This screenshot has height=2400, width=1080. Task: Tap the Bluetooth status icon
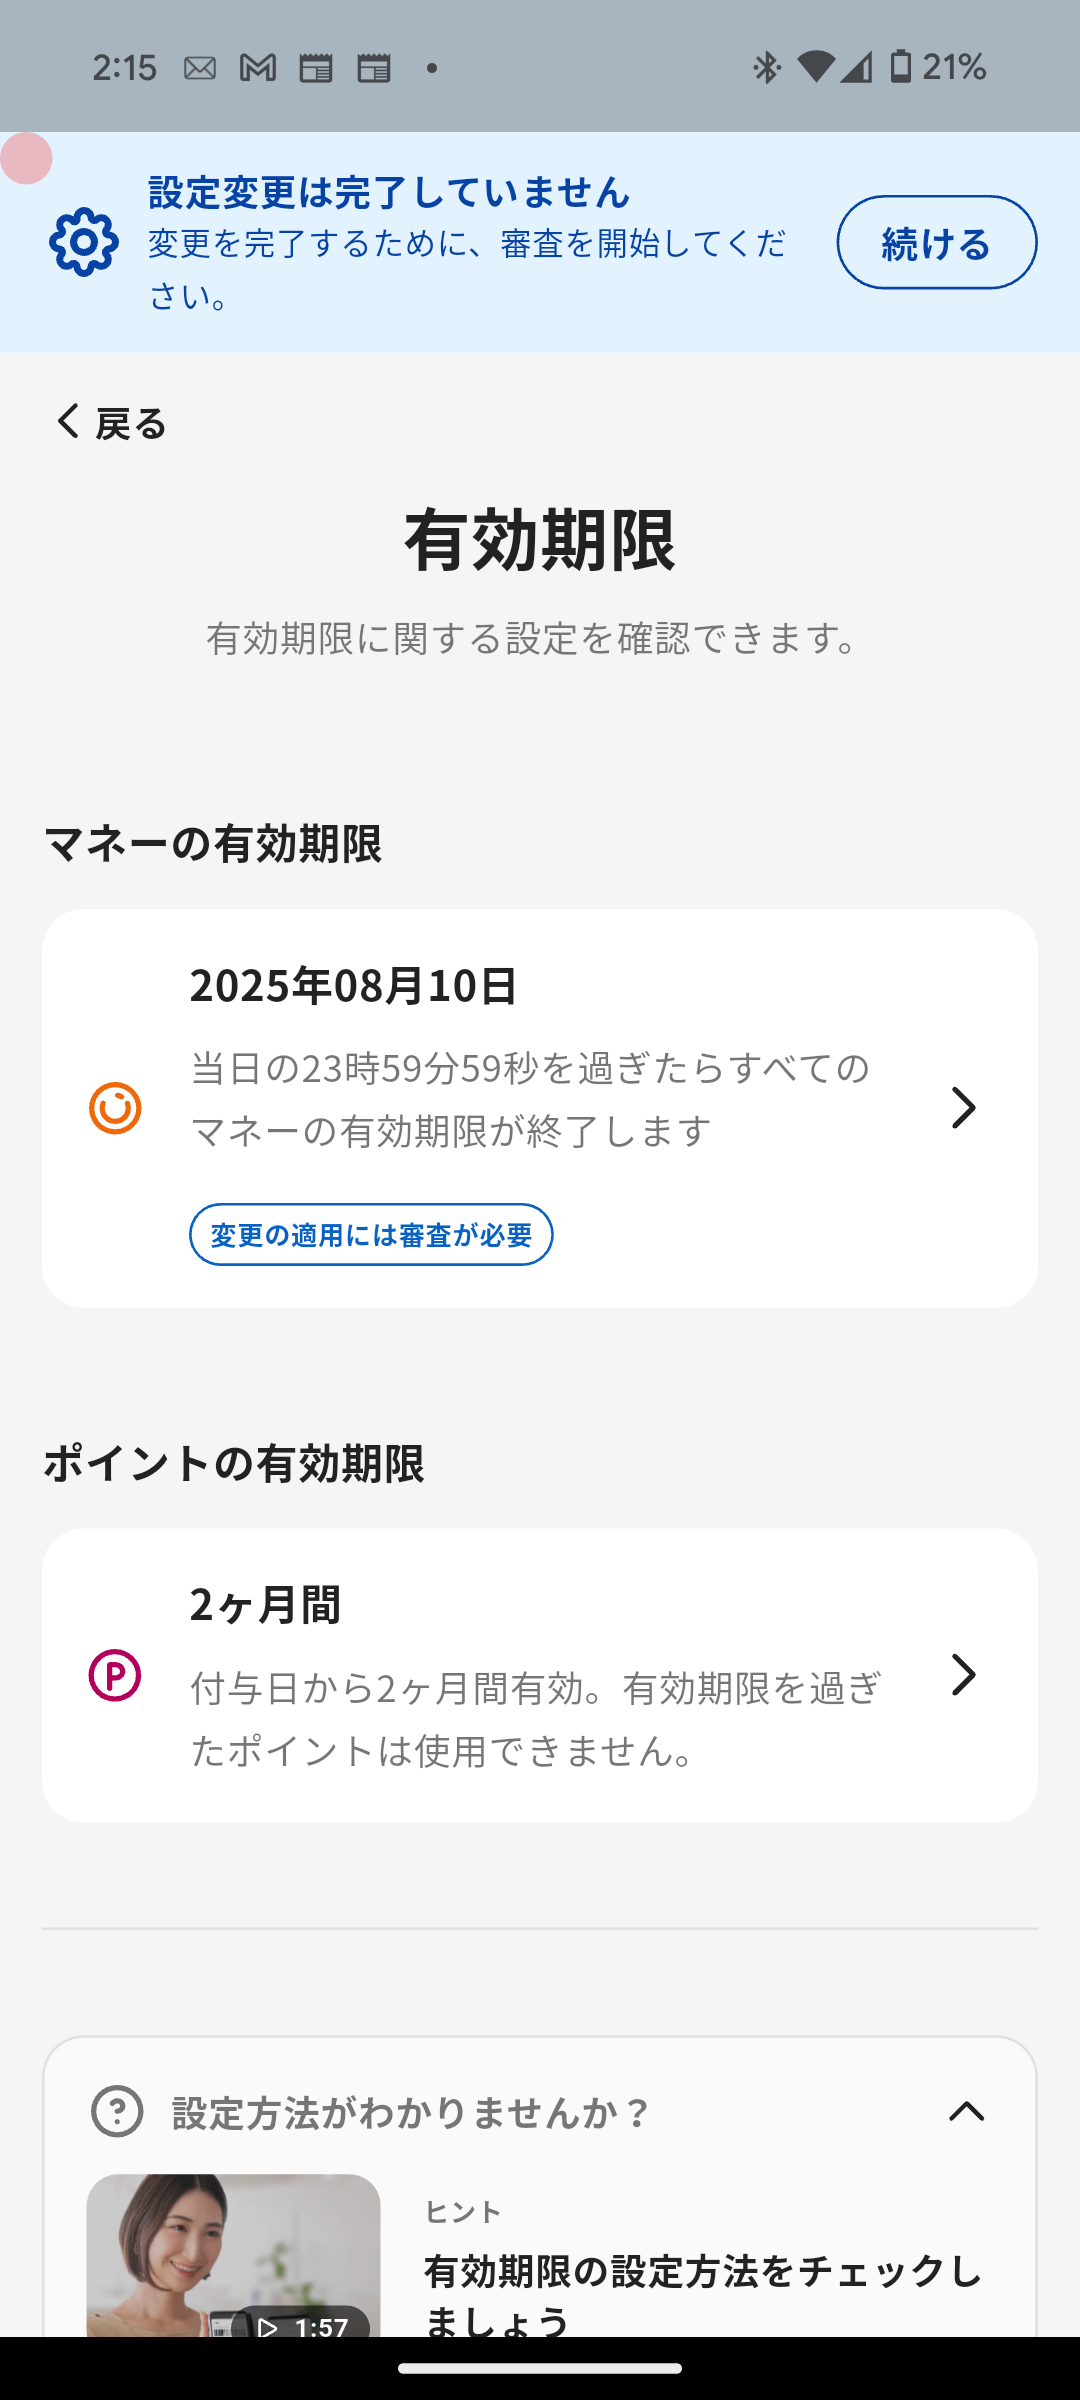[x=766, y=68]
